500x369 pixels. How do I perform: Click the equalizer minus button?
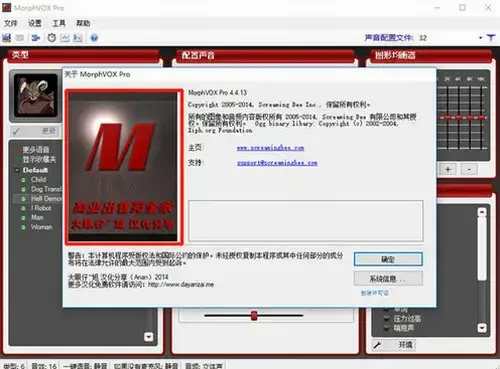(x=469, y=169)
